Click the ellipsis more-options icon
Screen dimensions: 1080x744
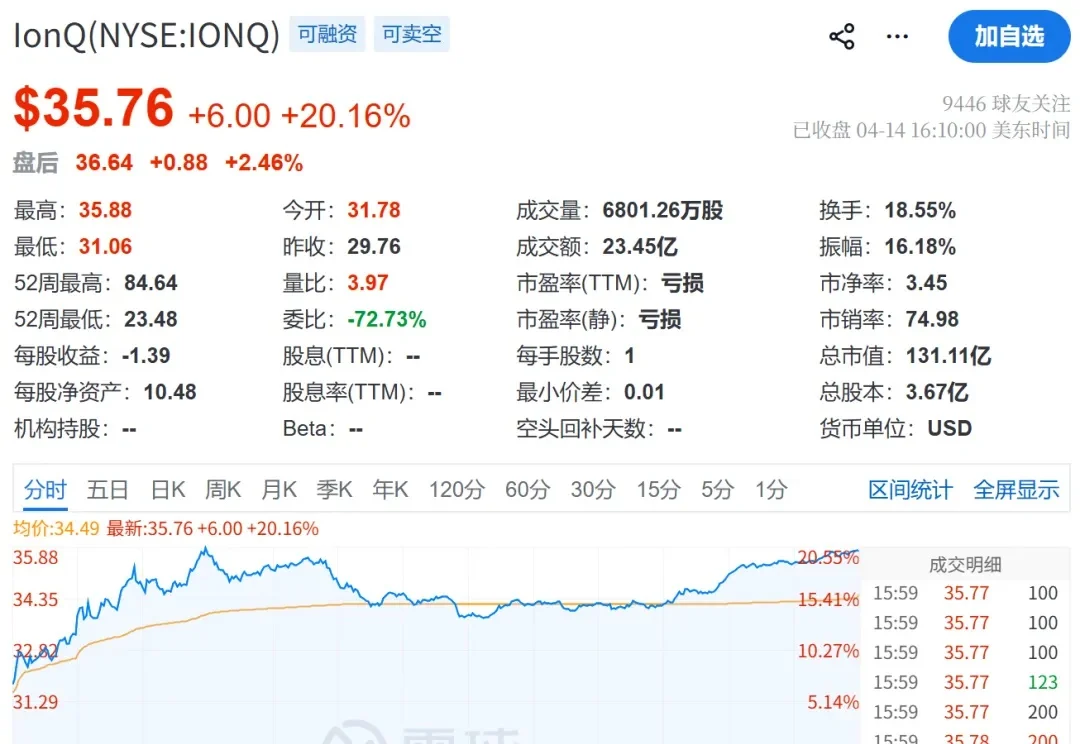click(x=896, y=36)
